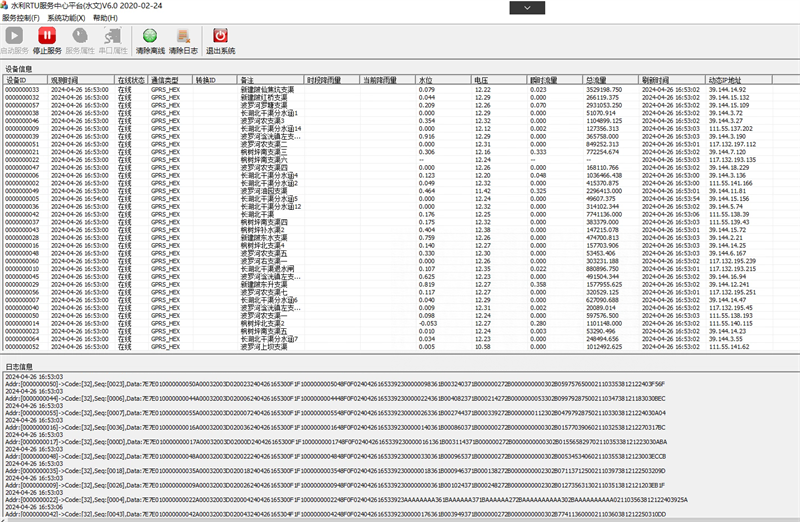Screen dimensions: 800x522
Task: Stop the service with the red 停止服务 icon
Action: [47, 36]
